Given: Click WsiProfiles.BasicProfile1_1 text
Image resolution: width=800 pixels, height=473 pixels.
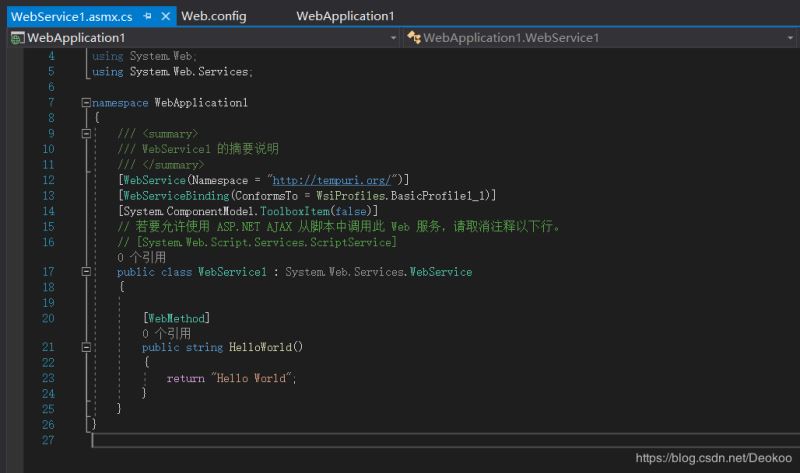Looking at the screenshot, I should click(x=403, y=195).
